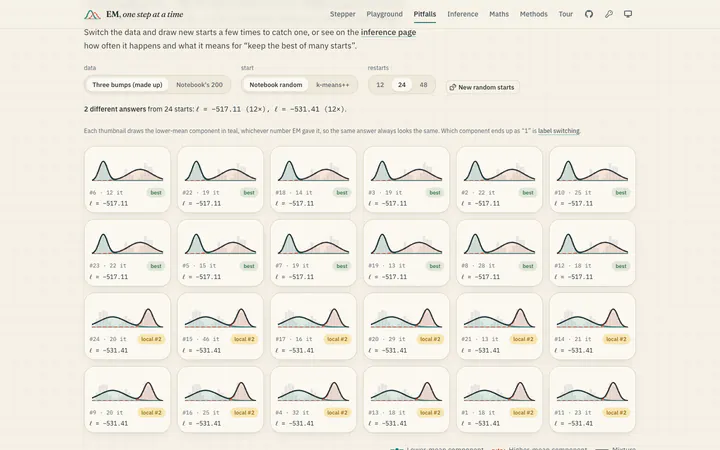Open thumbnail for run #17
Viewport: 720px width, 450px height.
313,326
